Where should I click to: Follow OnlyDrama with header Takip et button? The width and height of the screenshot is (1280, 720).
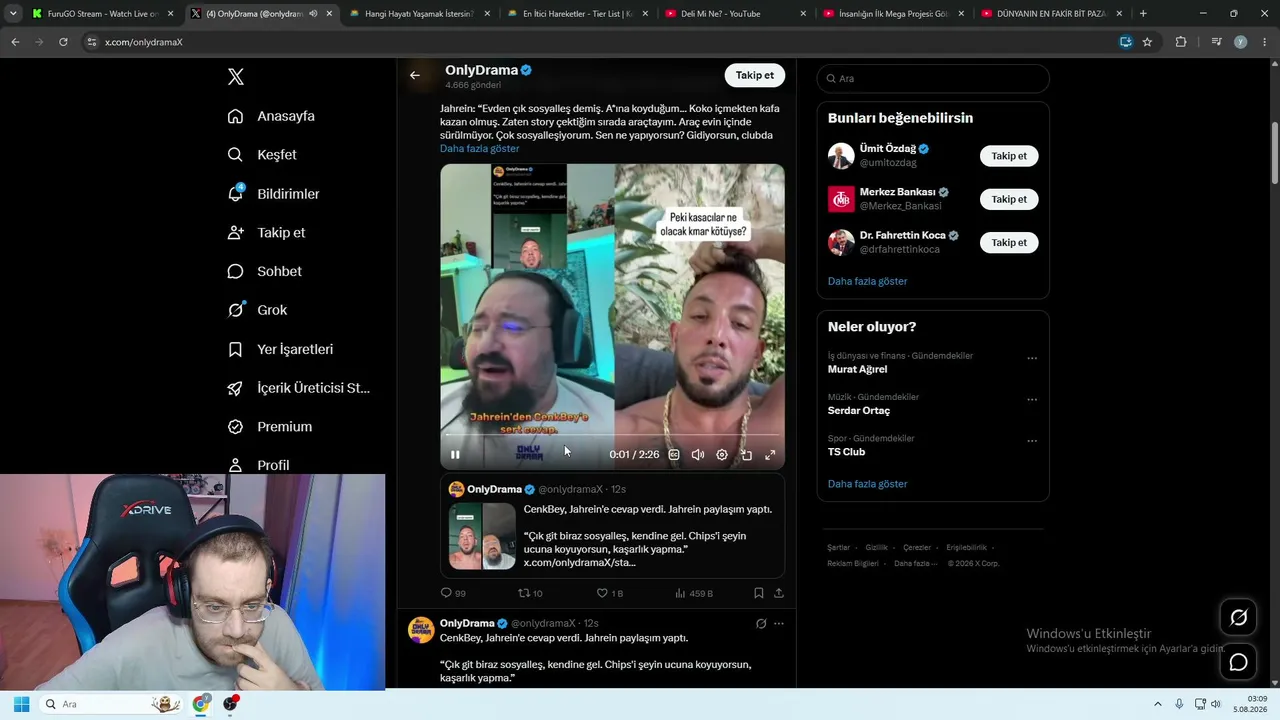[755, 75]
